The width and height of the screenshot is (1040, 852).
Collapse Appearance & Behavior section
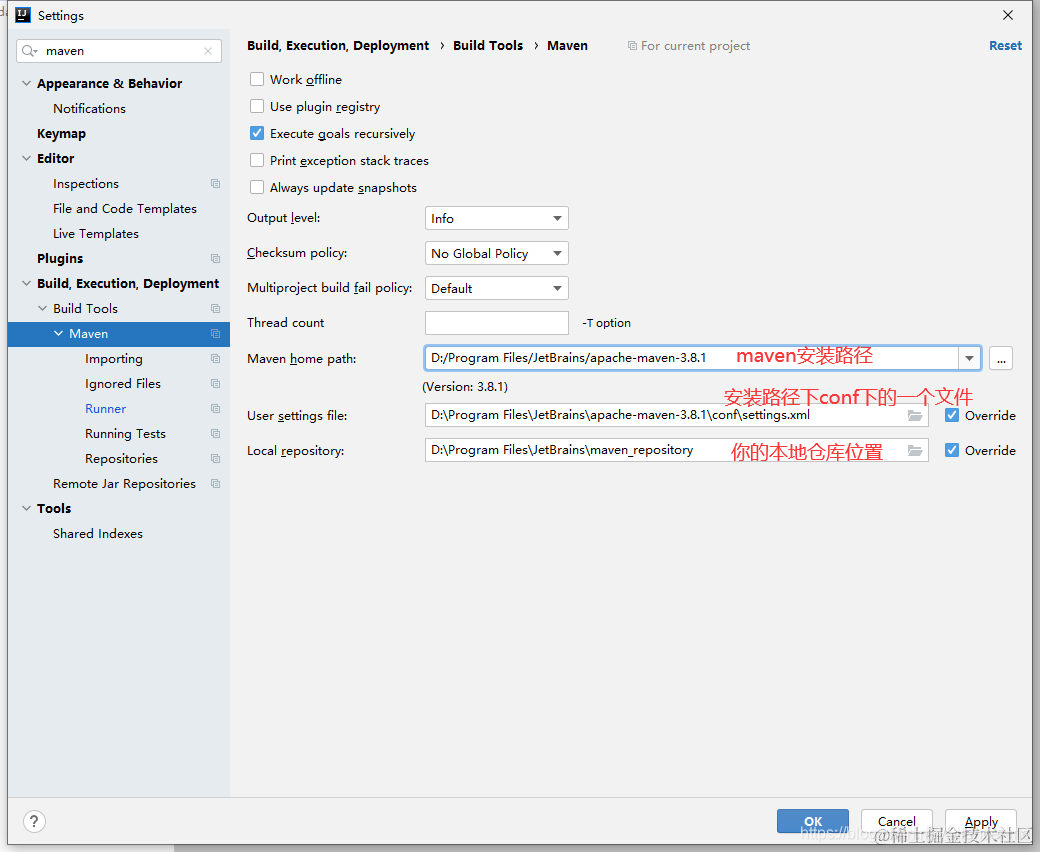click(27, 84)
